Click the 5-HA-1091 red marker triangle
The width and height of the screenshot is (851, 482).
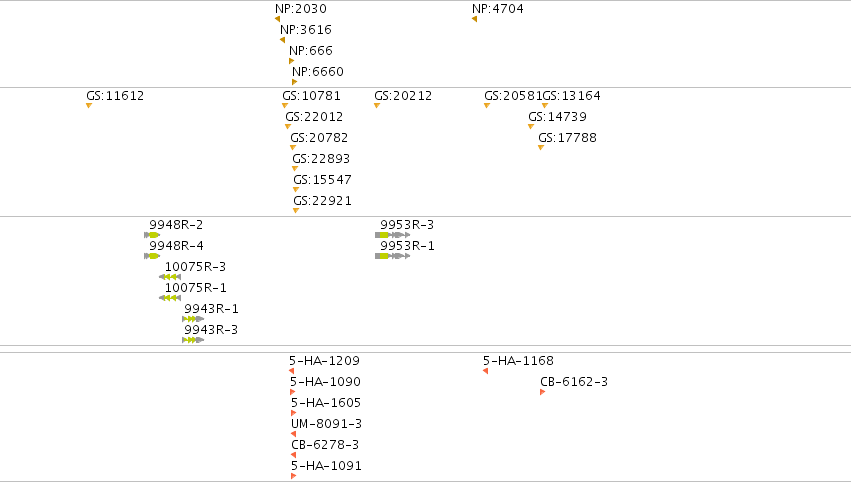pyautogui.click(x=294, y=476)
